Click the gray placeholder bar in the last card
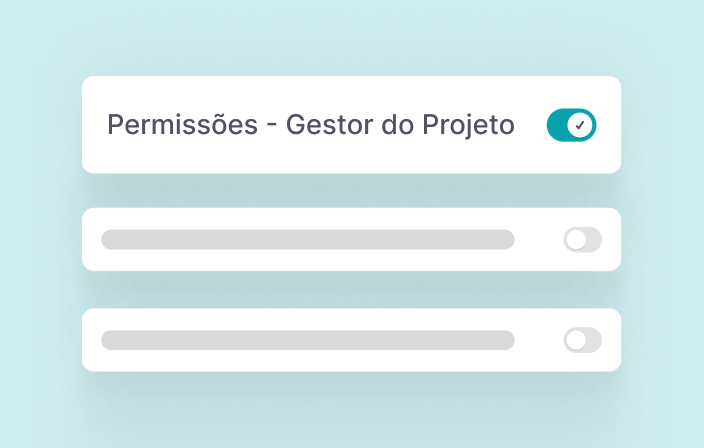 click(x=308, y=340)
